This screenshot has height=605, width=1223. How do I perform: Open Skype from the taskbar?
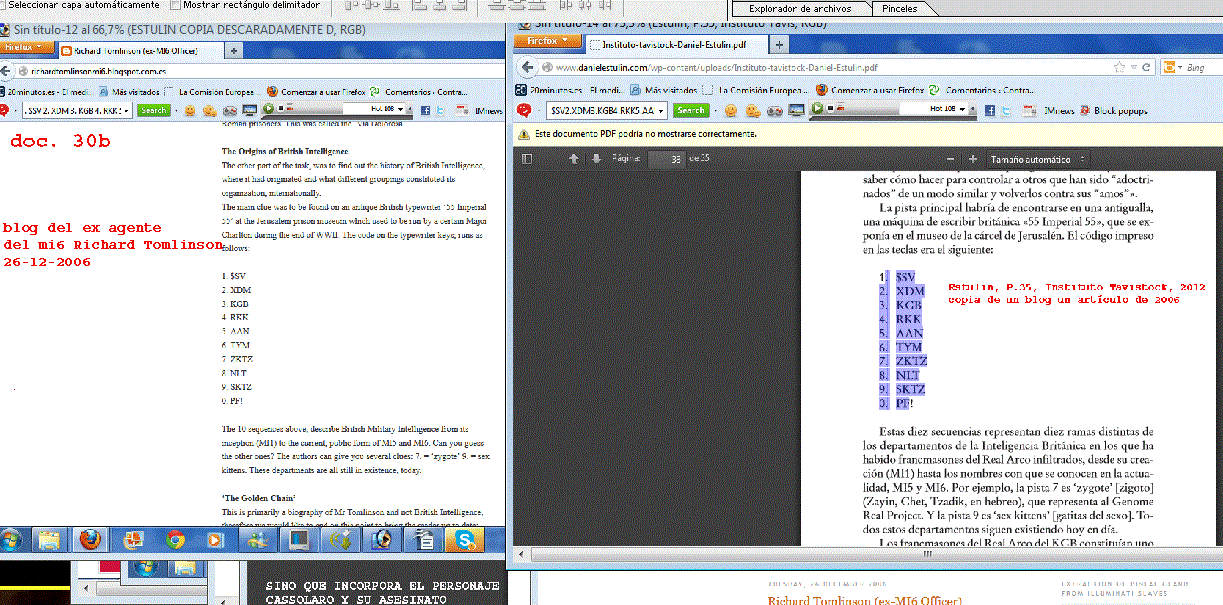(466, 539)
